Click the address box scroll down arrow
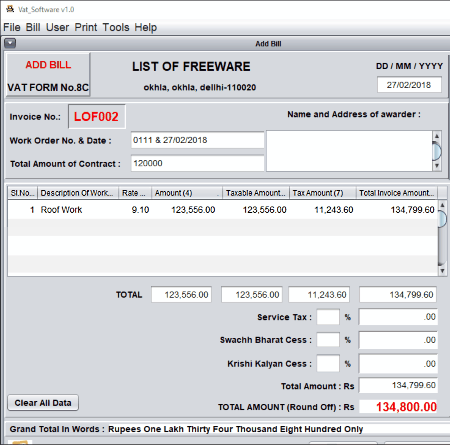This screenshot has width=450, height=445. coord(437,166)
